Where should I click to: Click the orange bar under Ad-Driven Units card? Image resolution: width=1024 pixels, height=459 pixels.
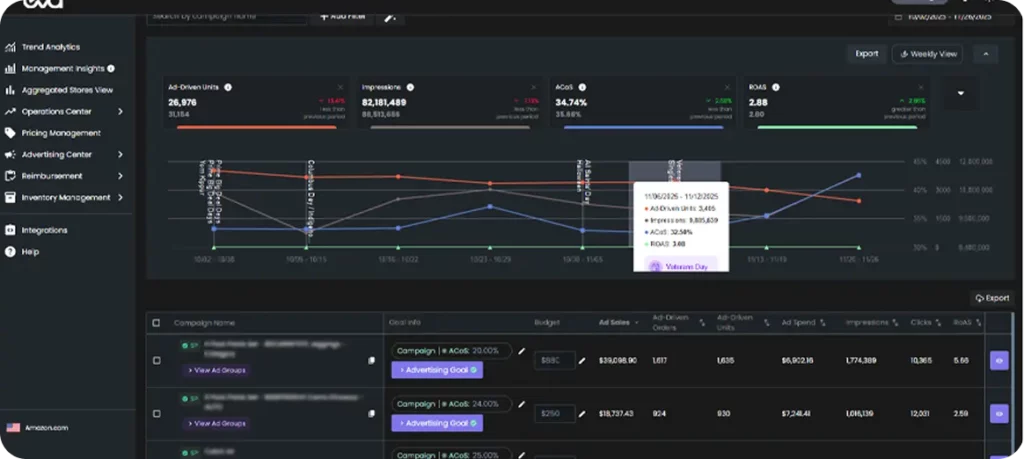pos(257,127)
